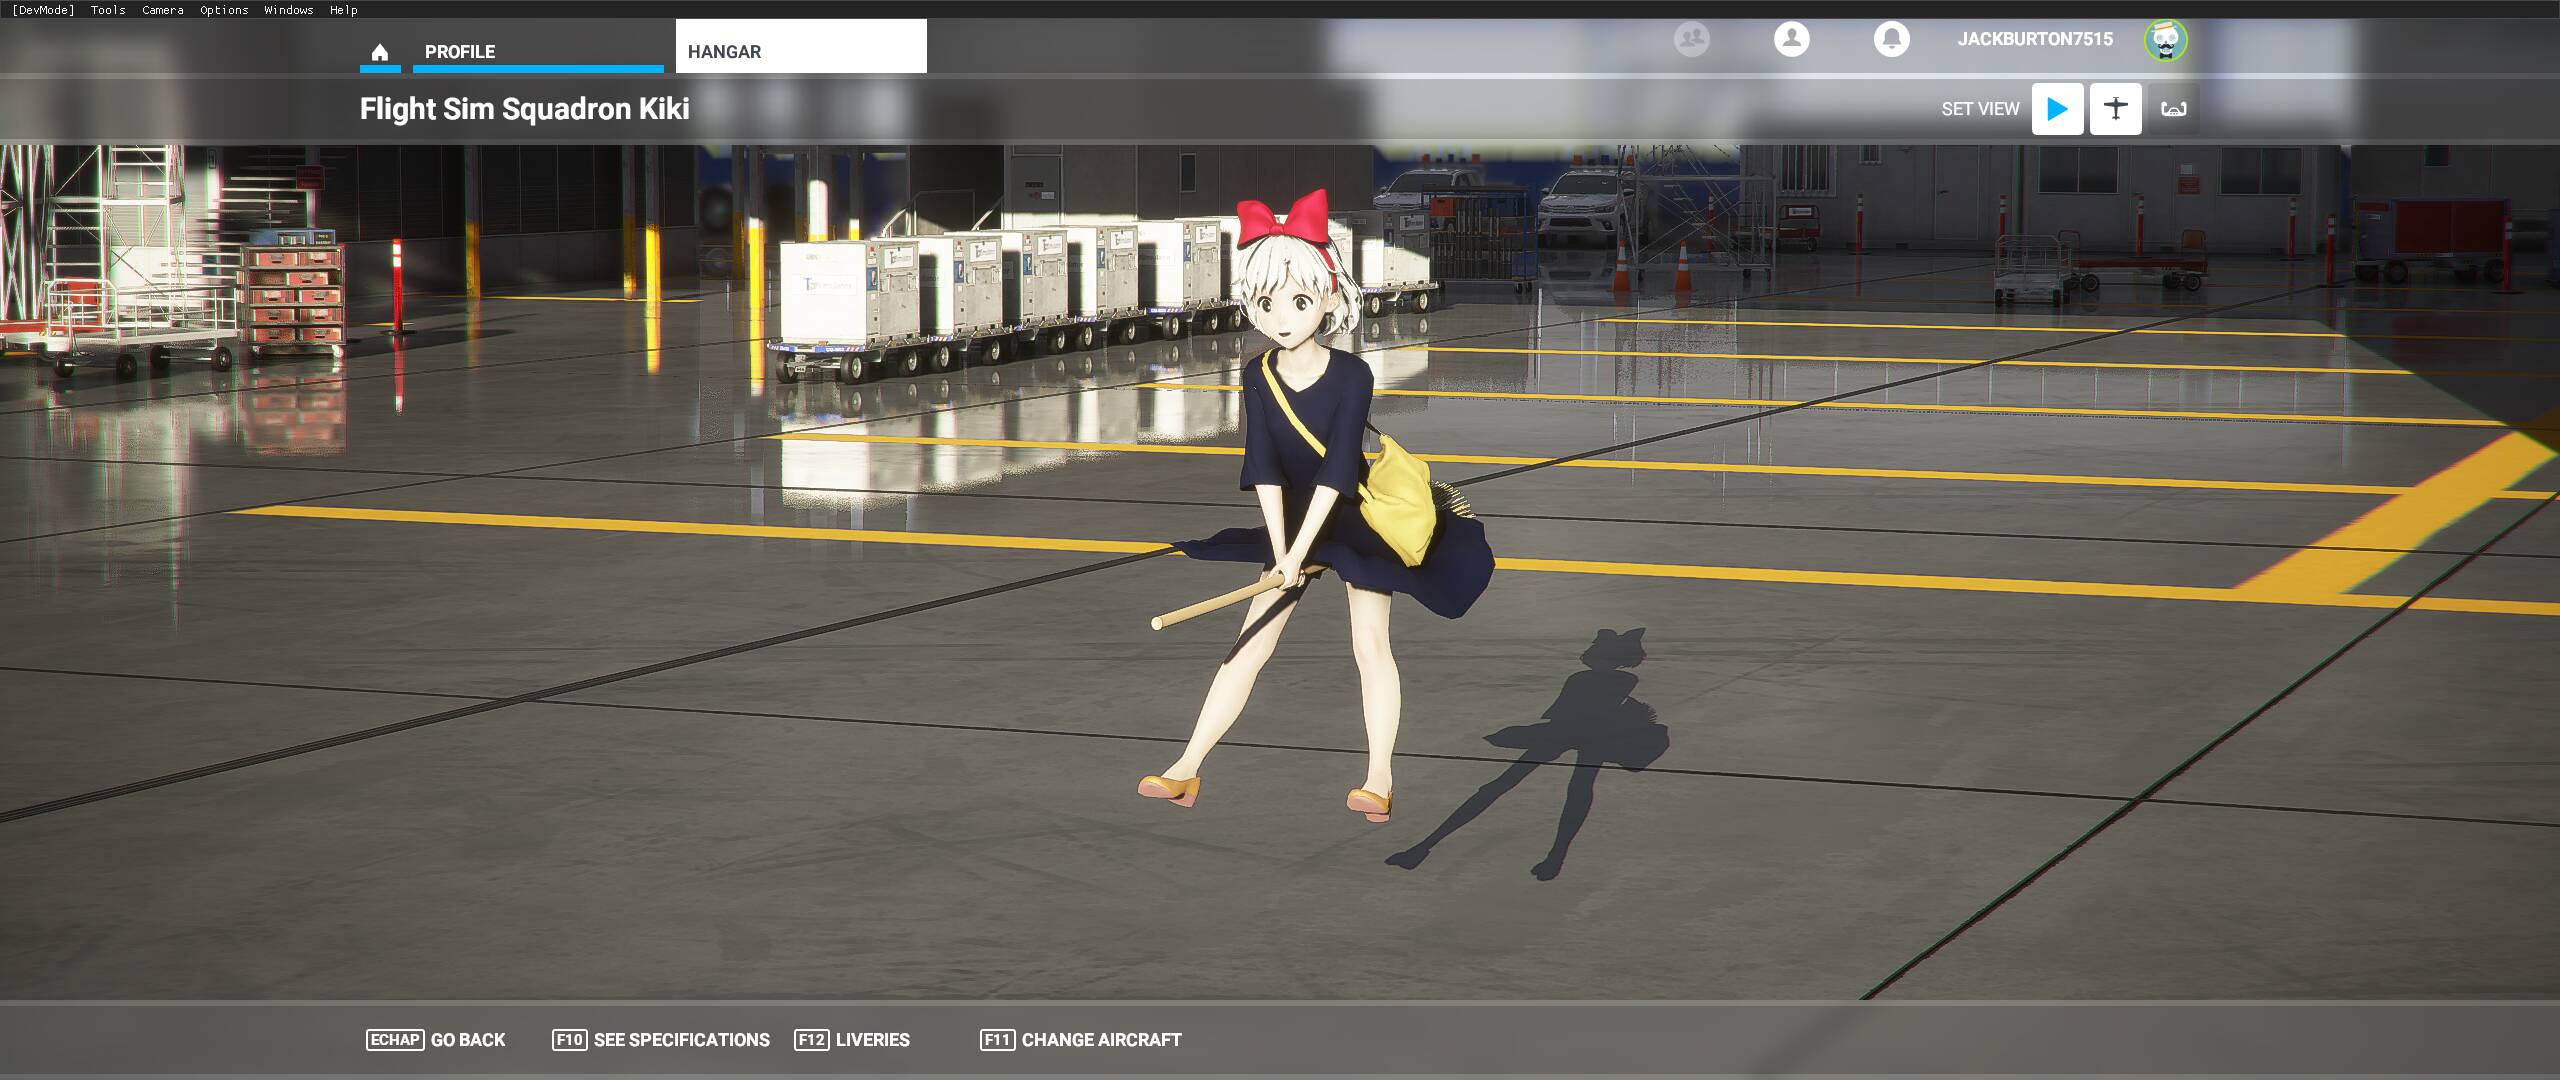
Task: Open notifications bell icon
Action: click(x=1891, y=39)
